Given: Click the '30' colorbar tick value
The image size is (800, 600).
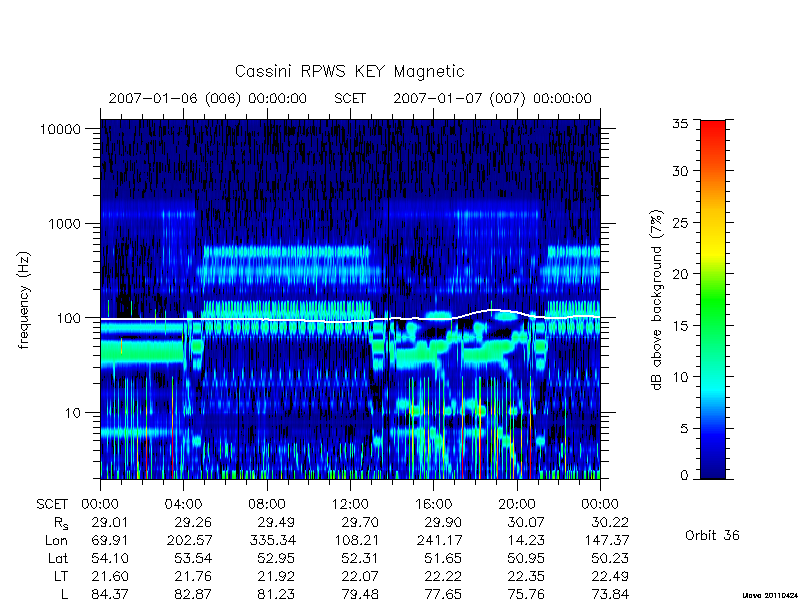Looking at the screenshot, I should [680, 171].
